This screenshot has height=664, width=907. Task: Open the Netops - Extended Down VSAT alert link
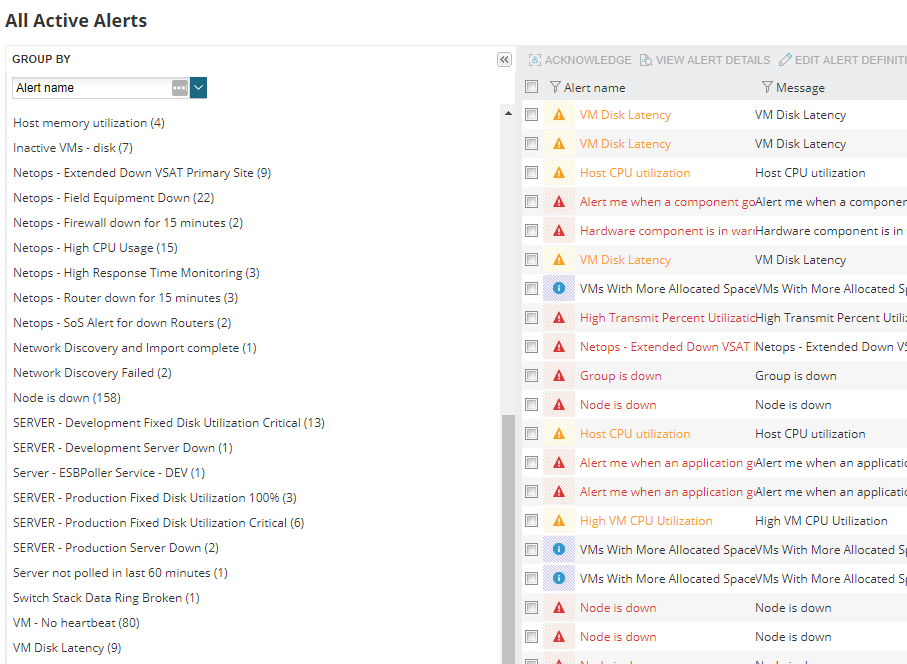[x=667, y=346]
